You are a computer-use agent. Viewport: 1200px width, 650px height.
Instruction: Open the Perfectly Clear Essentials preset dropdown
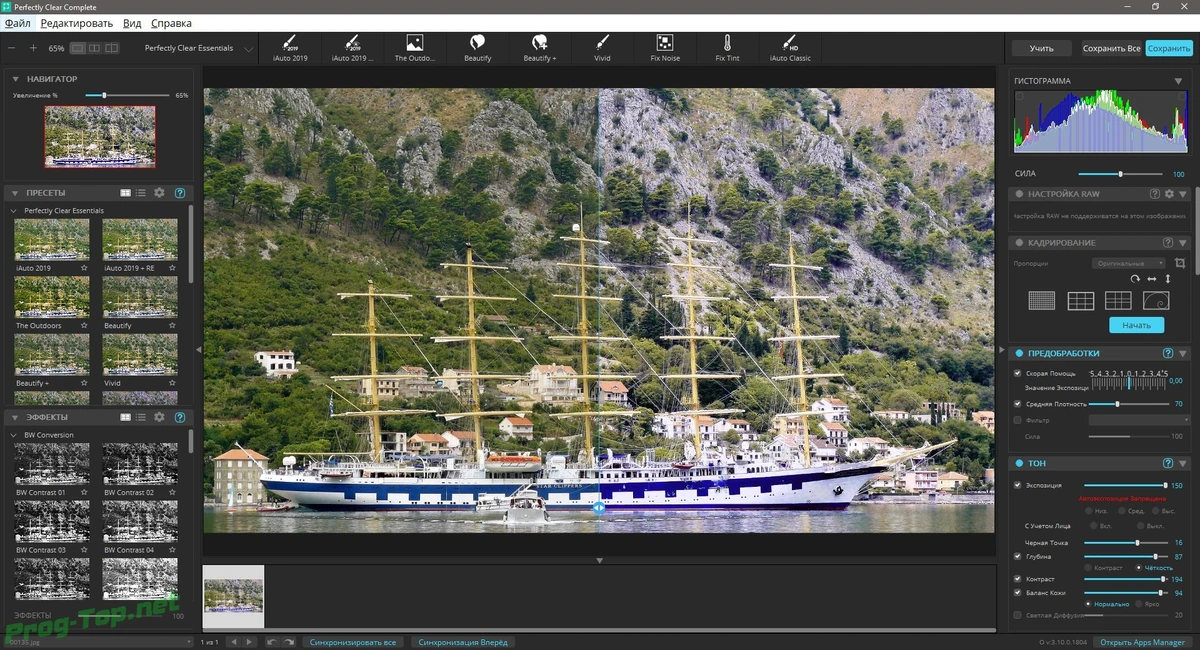coord(198,48)
